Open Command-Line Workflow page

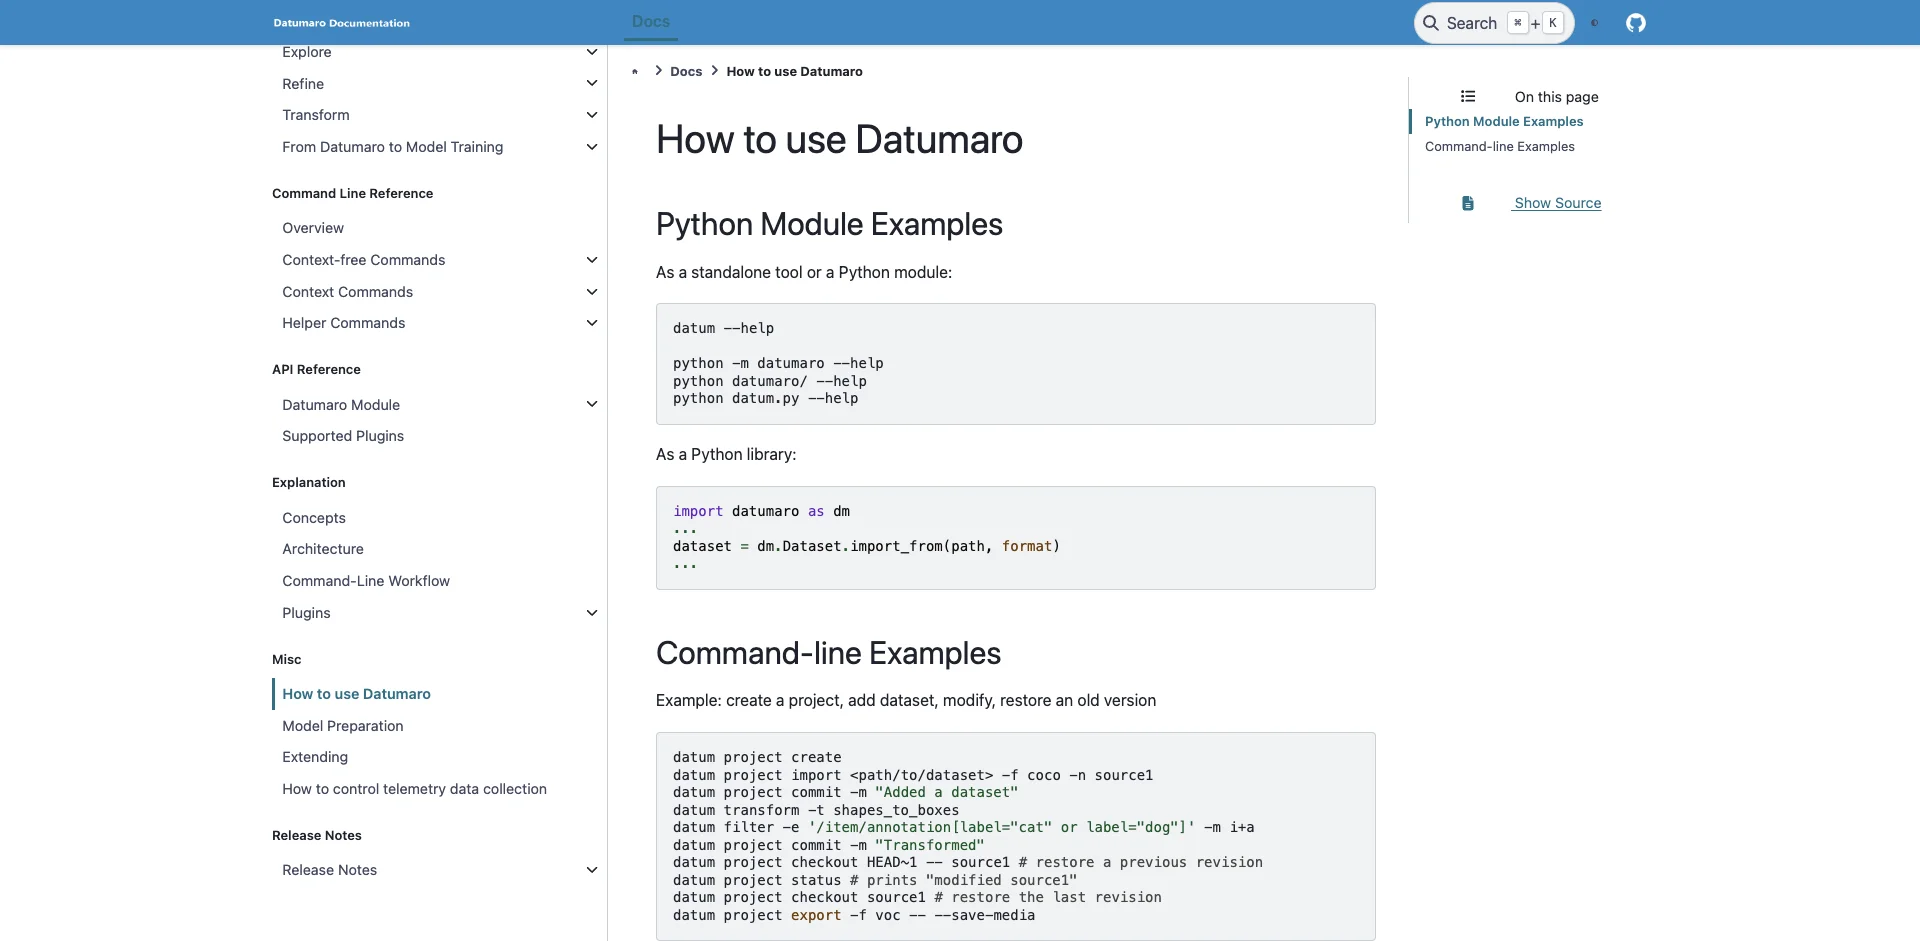pos(366,581)
